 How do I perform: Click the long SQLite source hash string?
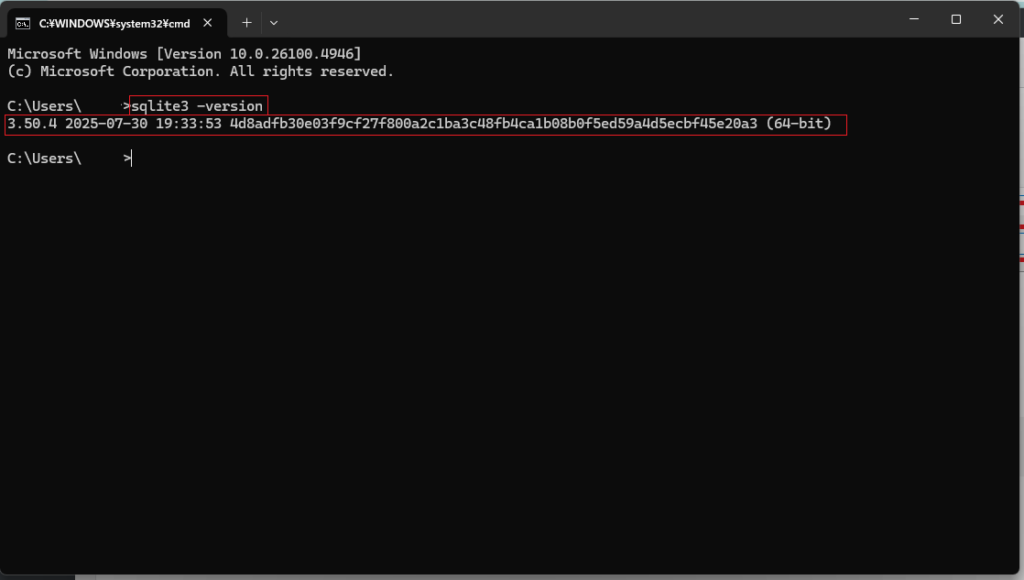point(494,123)
